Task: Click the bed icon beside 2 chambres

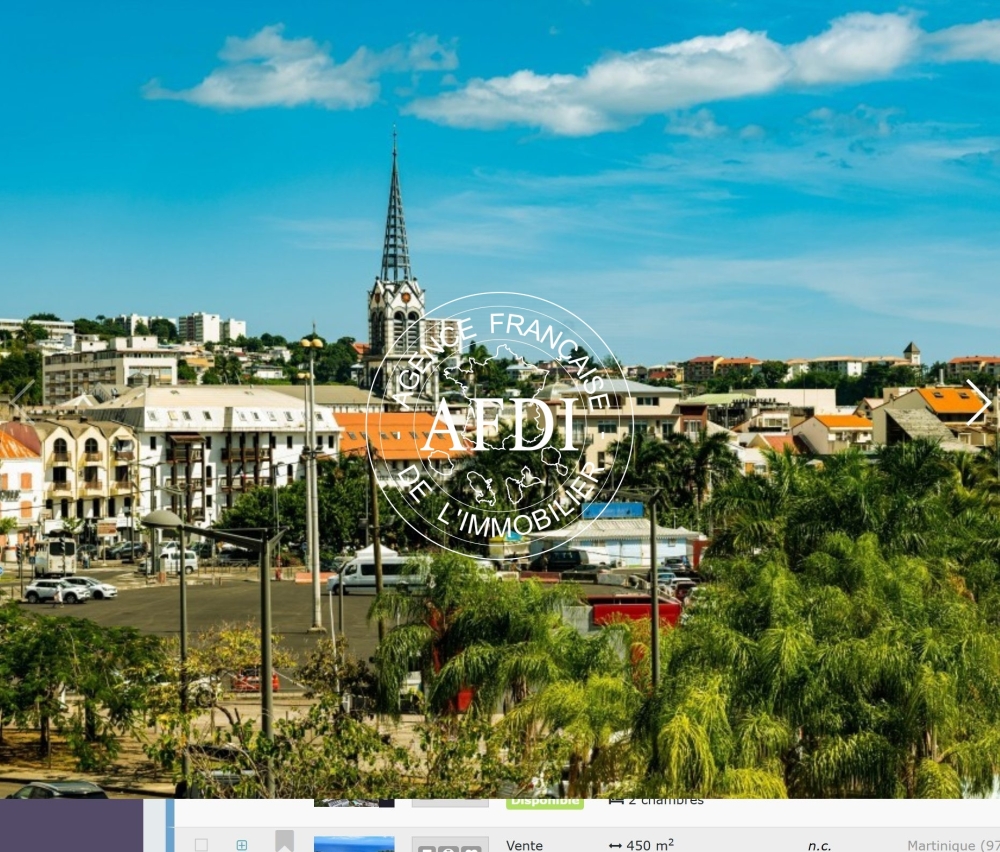Action: (616, 800)
